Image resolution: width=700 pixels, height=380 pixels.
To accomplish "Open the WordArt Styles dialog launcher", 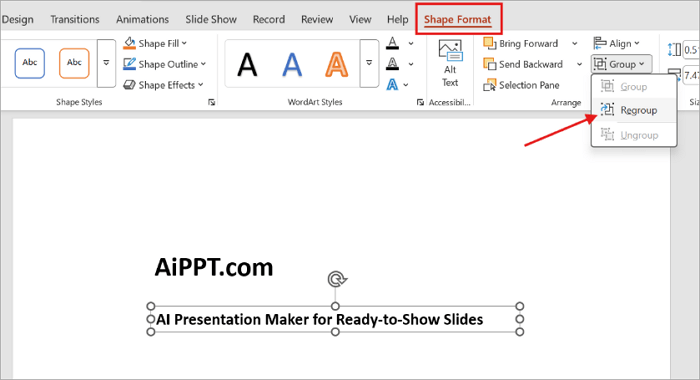I will (x=420, y=102).
